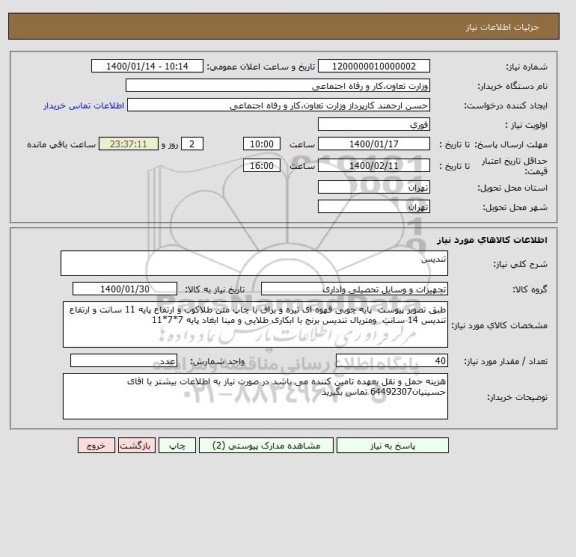Click the واحد شمارش label
Viewport: 576px width, 557px height.
coord(217,362)
